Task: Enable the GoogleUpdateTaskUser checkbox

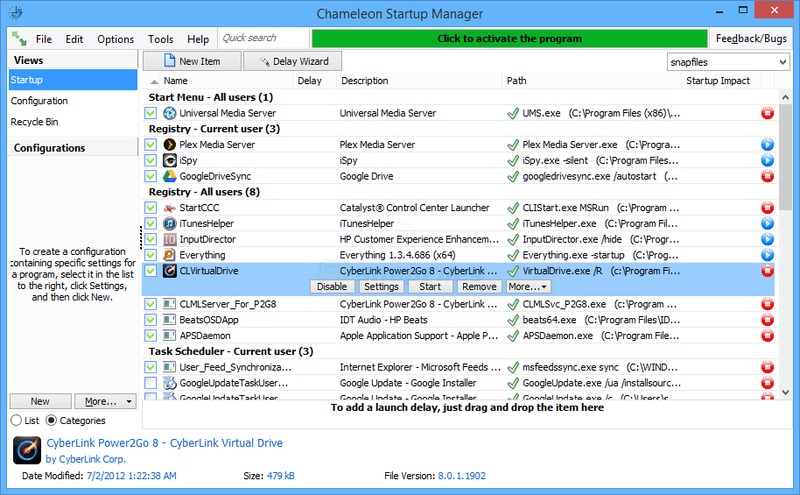Action: (150, 383)
